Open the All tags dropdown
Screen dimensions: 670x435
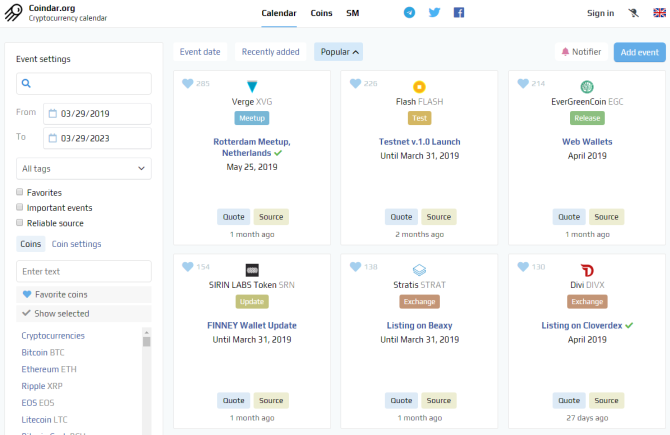(84, 169)
